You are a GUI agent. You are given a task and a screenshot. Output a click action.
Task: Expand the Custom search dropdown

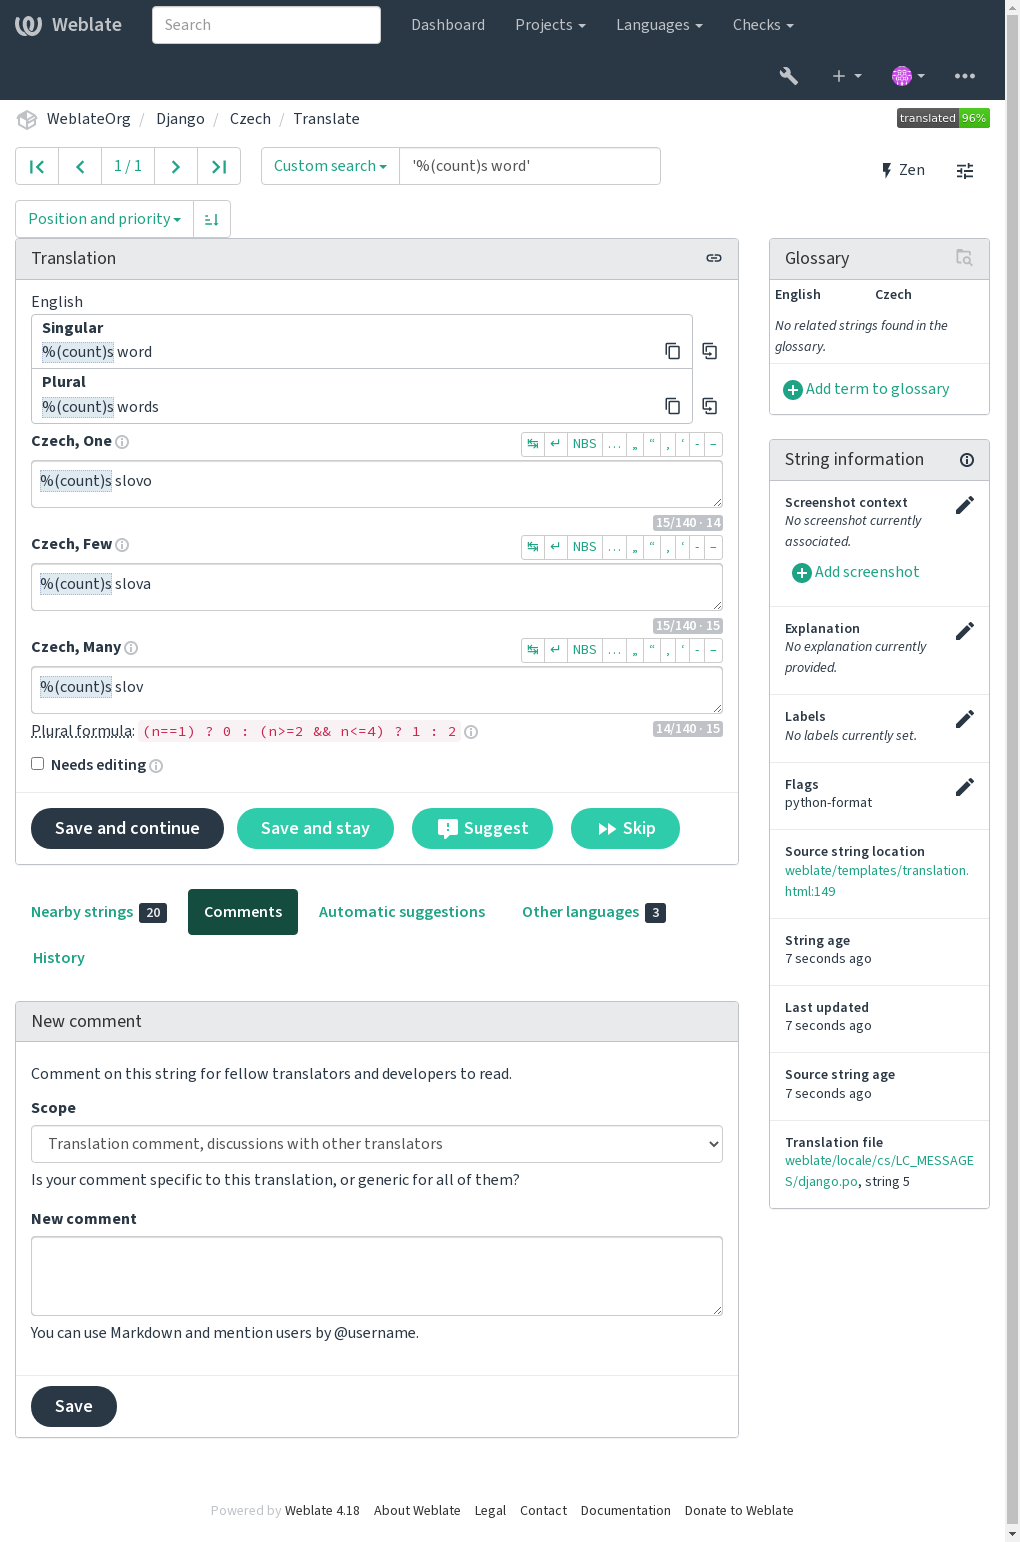330,166
